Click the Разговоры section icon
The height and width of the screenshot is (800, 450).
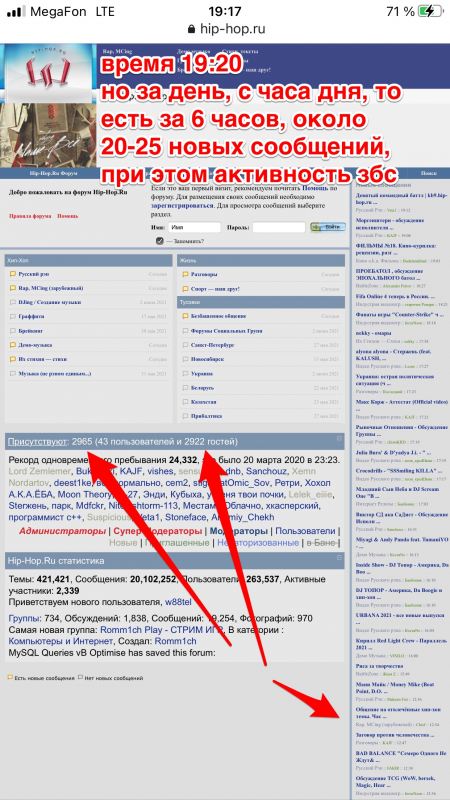pyautogui.click(x=185, y=274)
